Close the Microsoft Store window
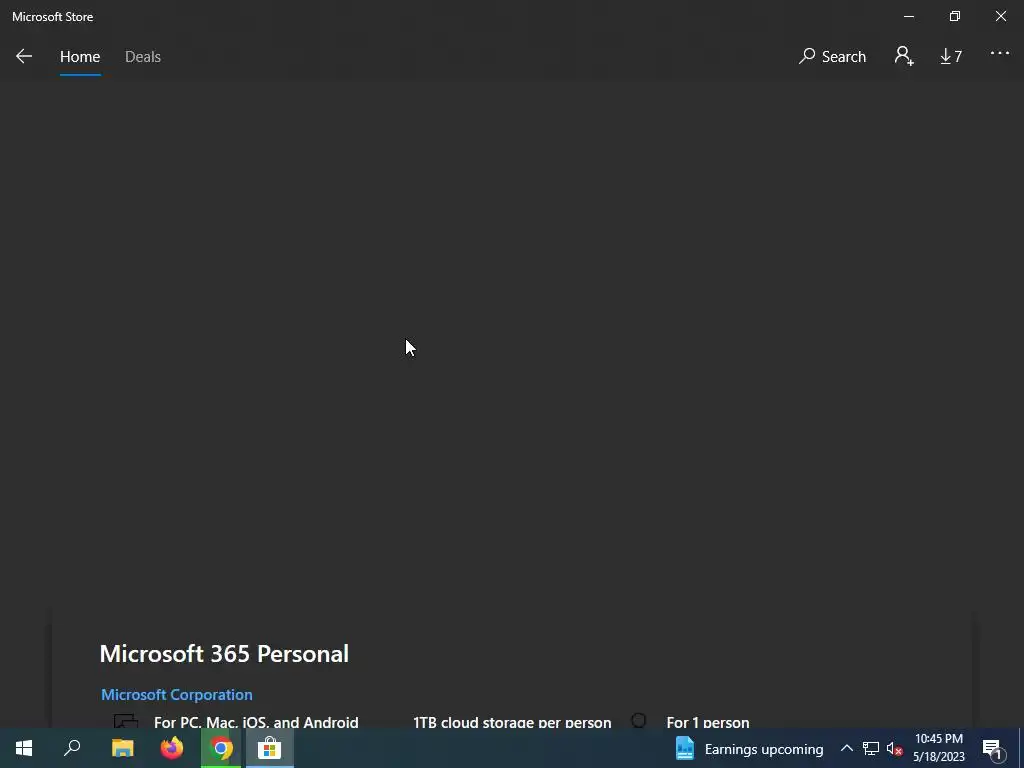 pyautogui.click(x=1000, y=16)
